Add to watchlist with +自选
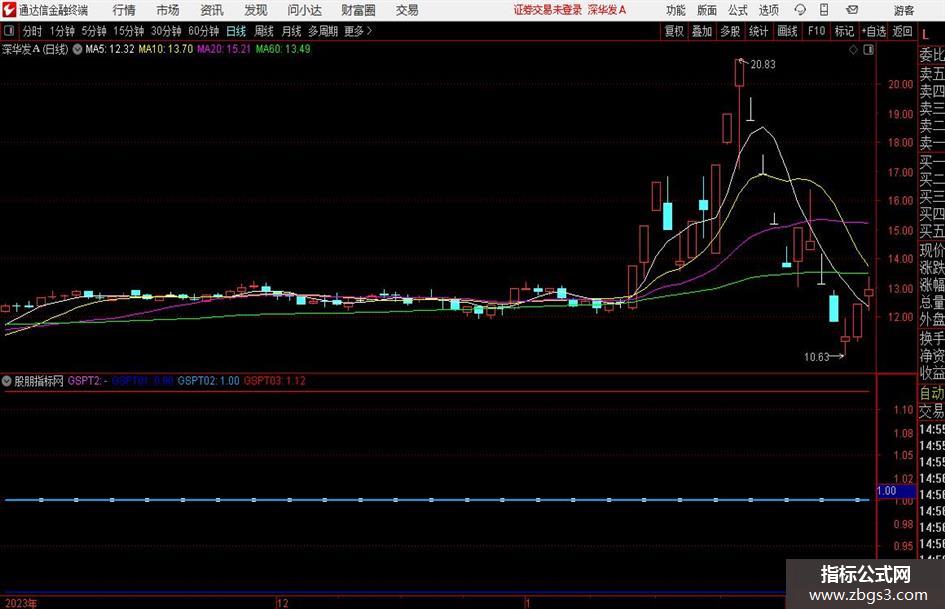Image resolution: width=945 pixels, height=609 pixels. 874,31
